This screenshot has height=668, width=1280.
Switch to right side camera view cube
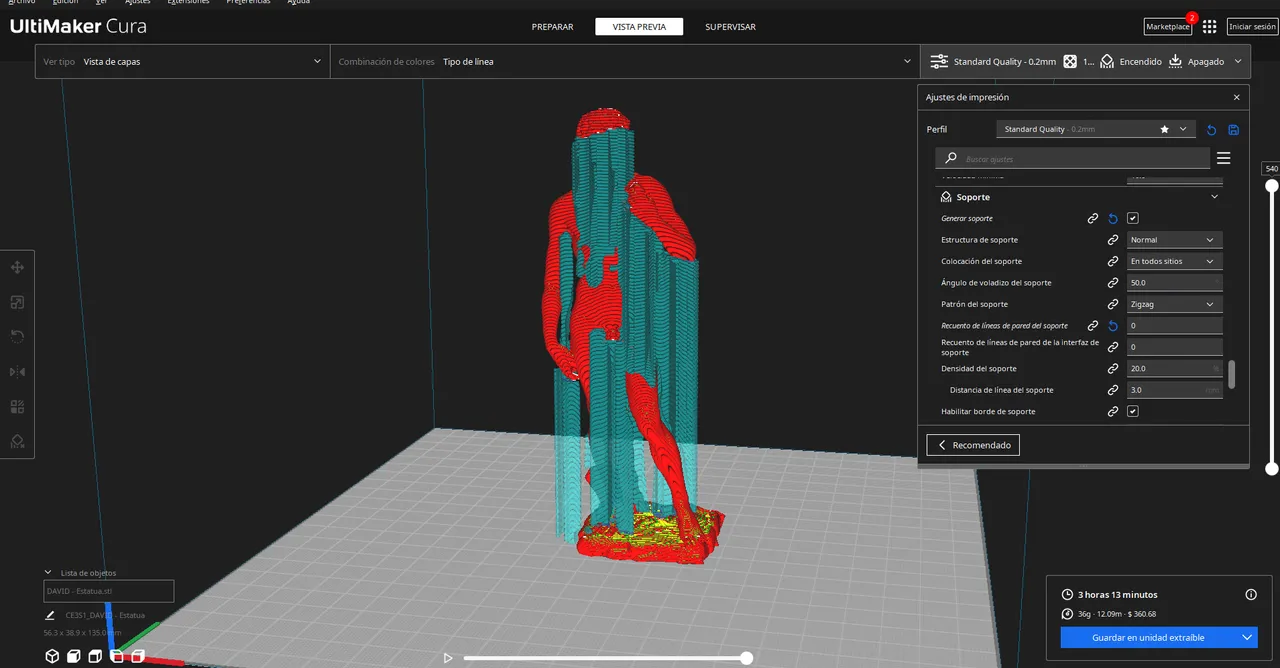tap(138, 657)
